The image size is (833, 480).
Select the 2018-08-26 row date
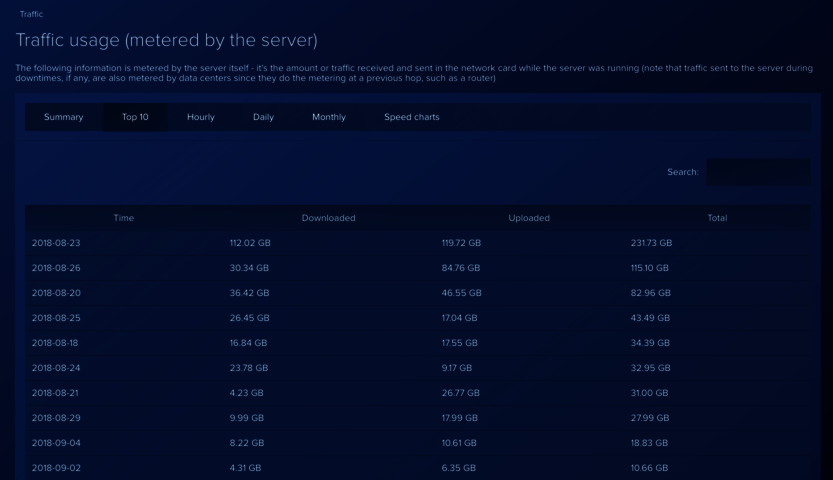[56, 268]
